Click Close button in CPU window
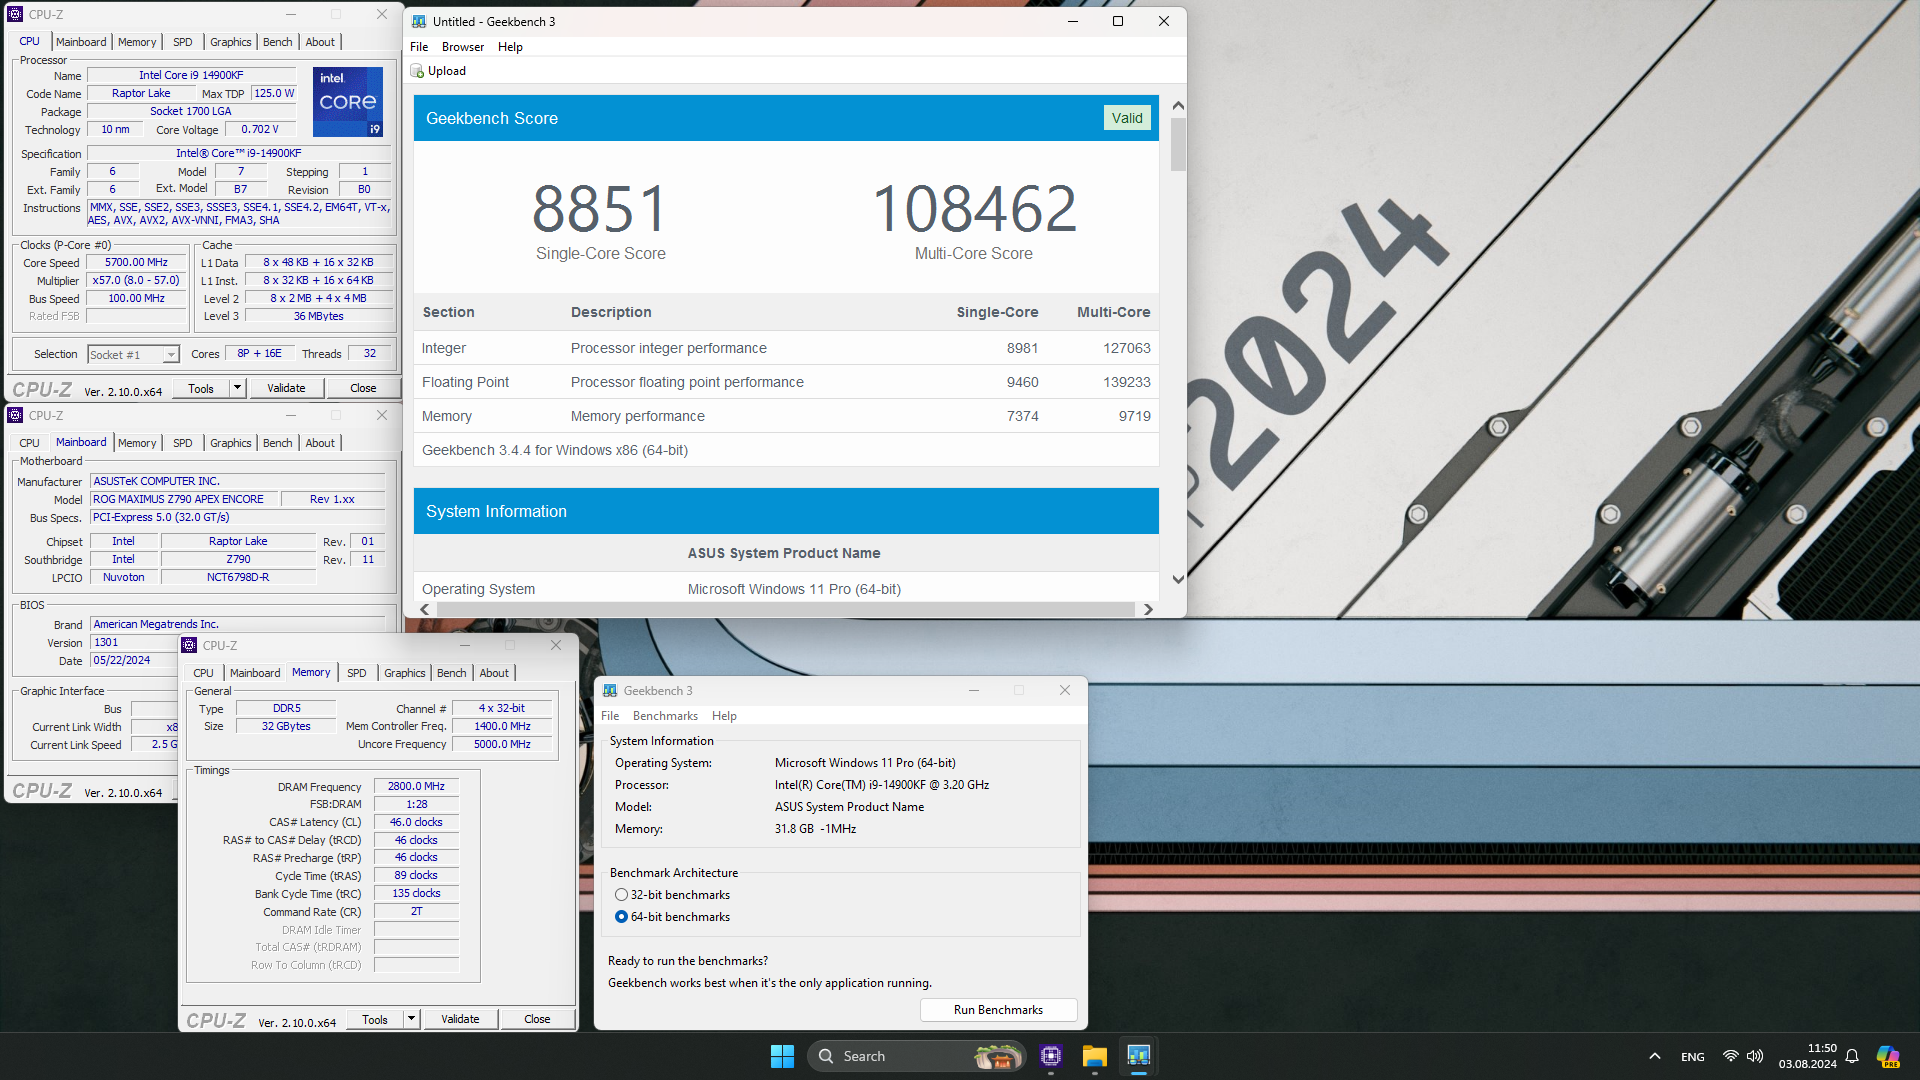The width and height of the screenshot is (1920, 1080). pyautogui.click(x=363, y=388)
